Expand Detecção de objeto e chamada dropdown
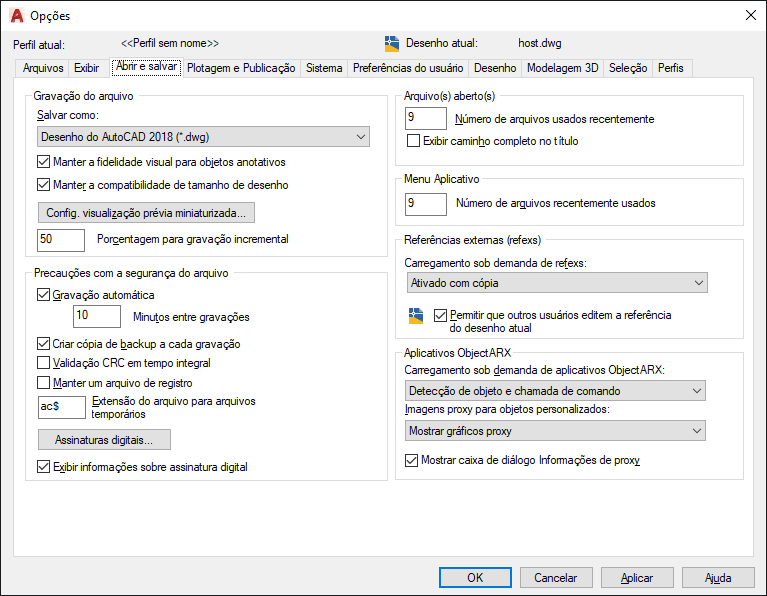 555,390
